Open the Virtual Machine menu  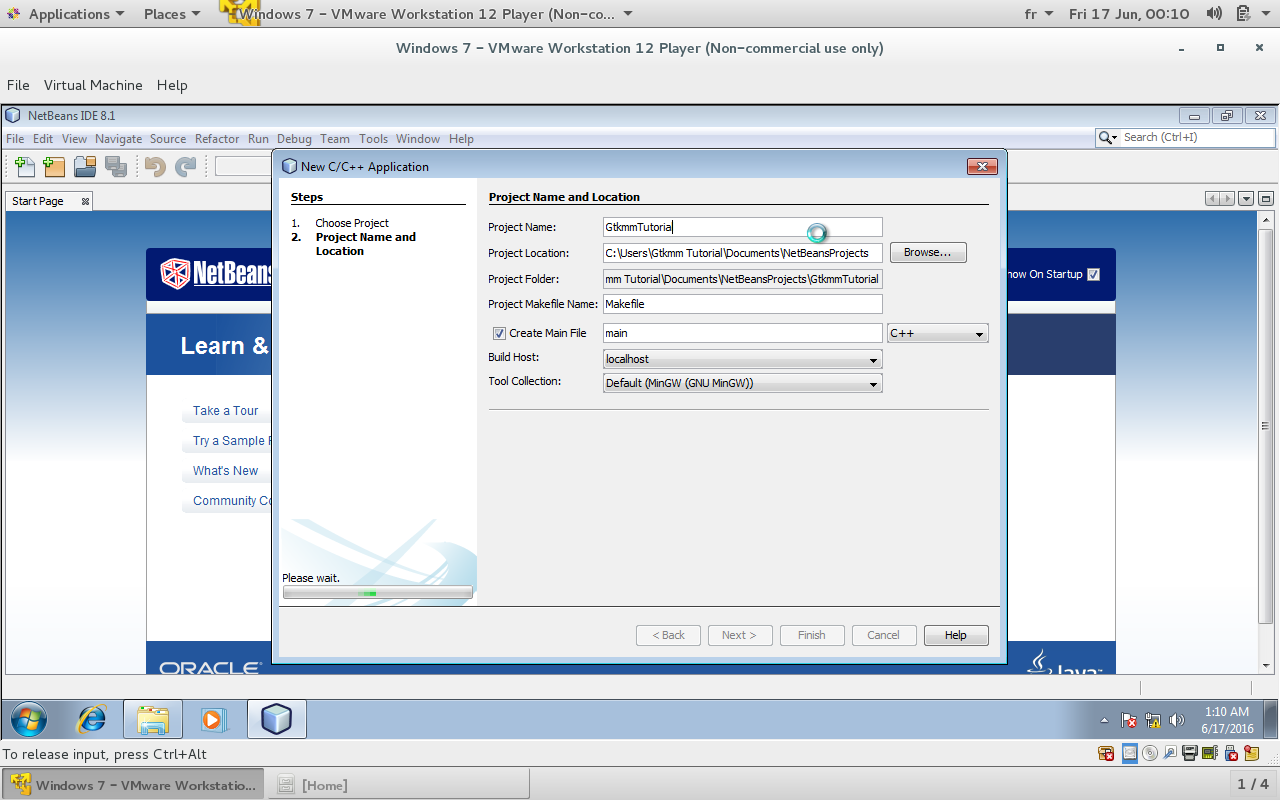[93, 85]
